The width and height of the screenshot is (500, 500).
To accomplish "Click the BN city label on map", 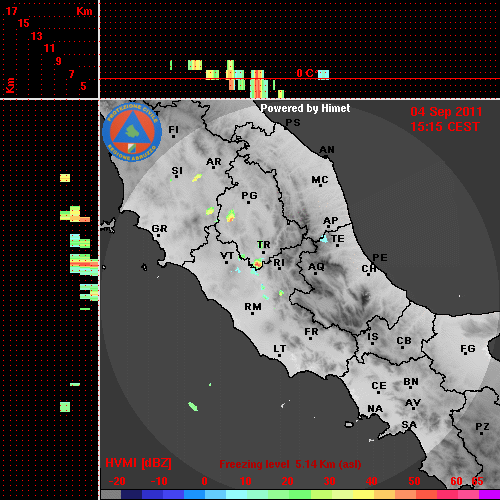I will click(x=411, y=381).
